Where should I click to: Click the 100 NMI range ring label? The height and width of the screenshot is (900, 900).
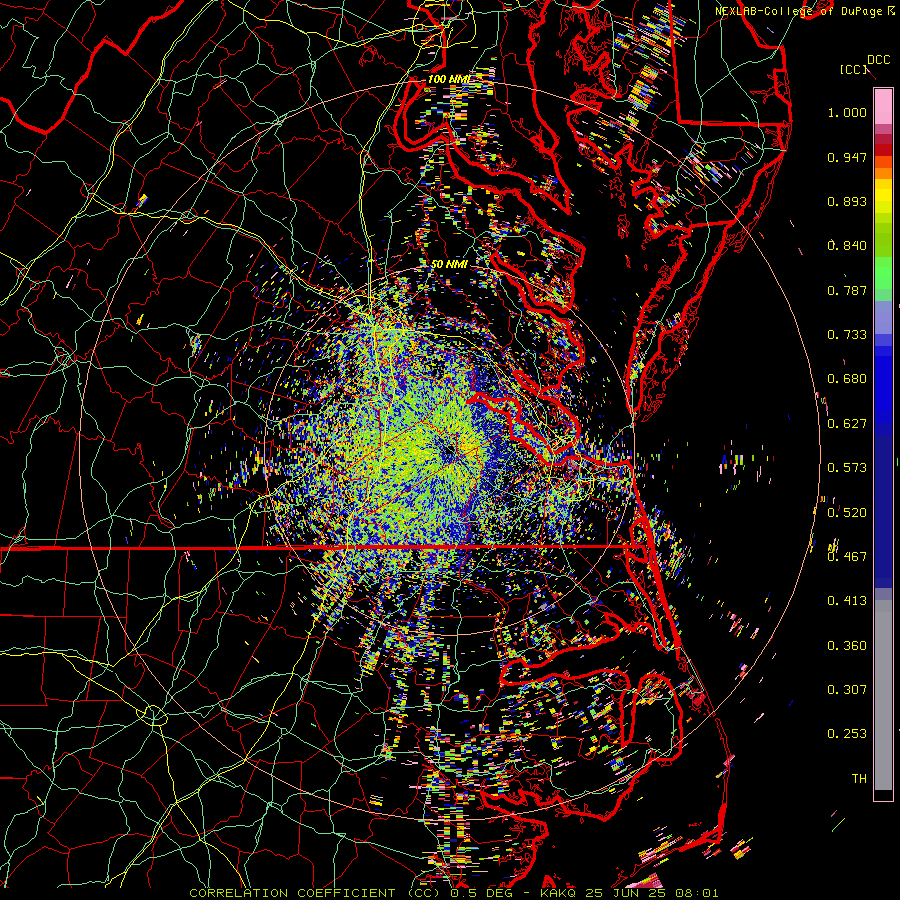click(x=449, y=79)
